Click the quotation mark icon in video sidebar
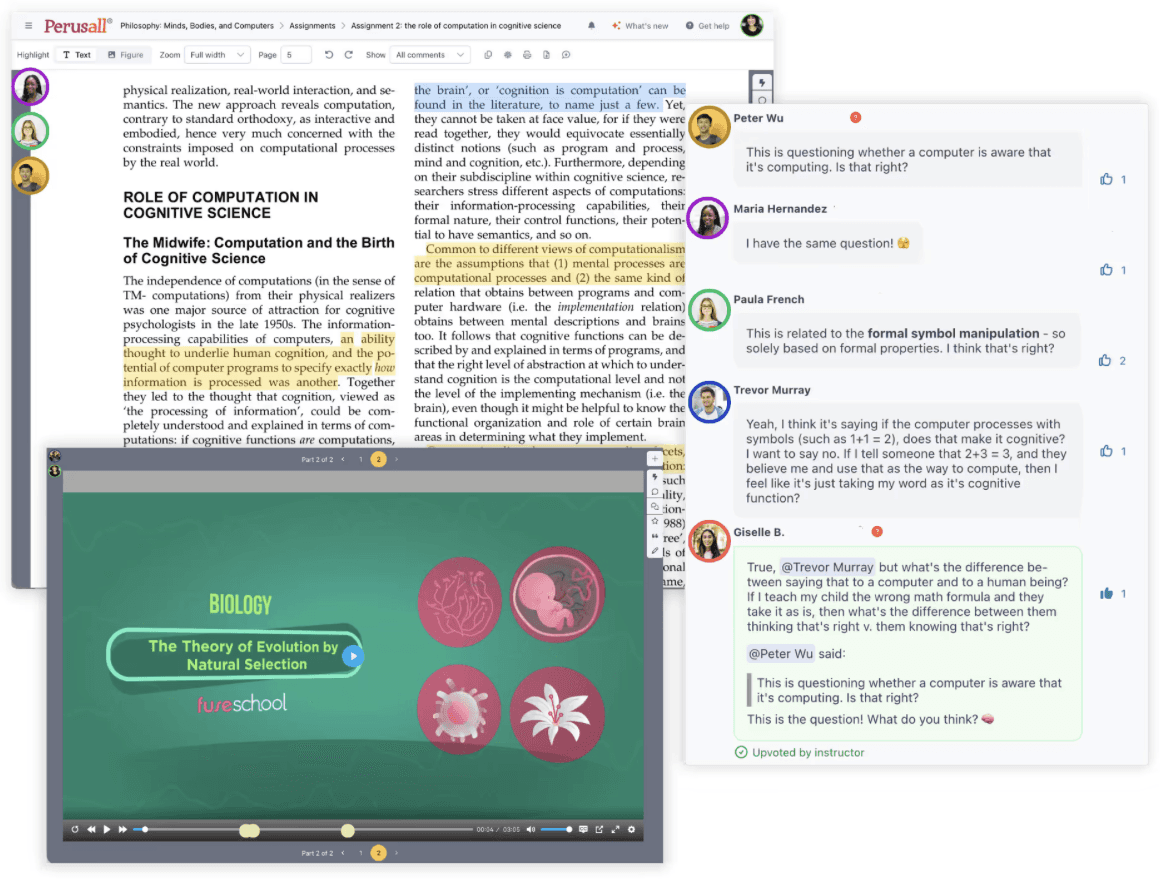 654,537
